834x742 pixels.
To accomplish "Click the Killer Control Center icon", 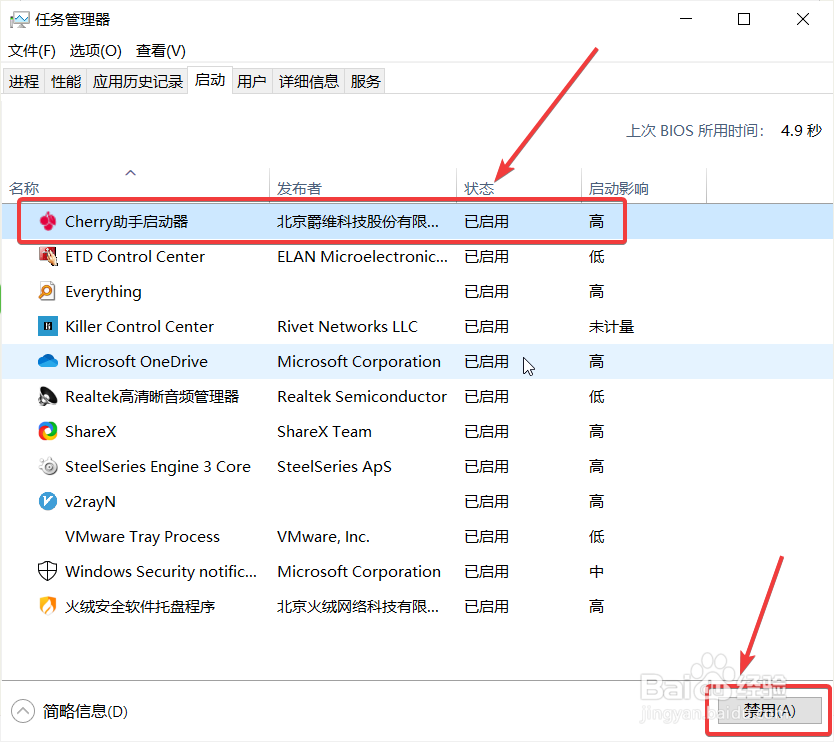I will tap(47, 326).
